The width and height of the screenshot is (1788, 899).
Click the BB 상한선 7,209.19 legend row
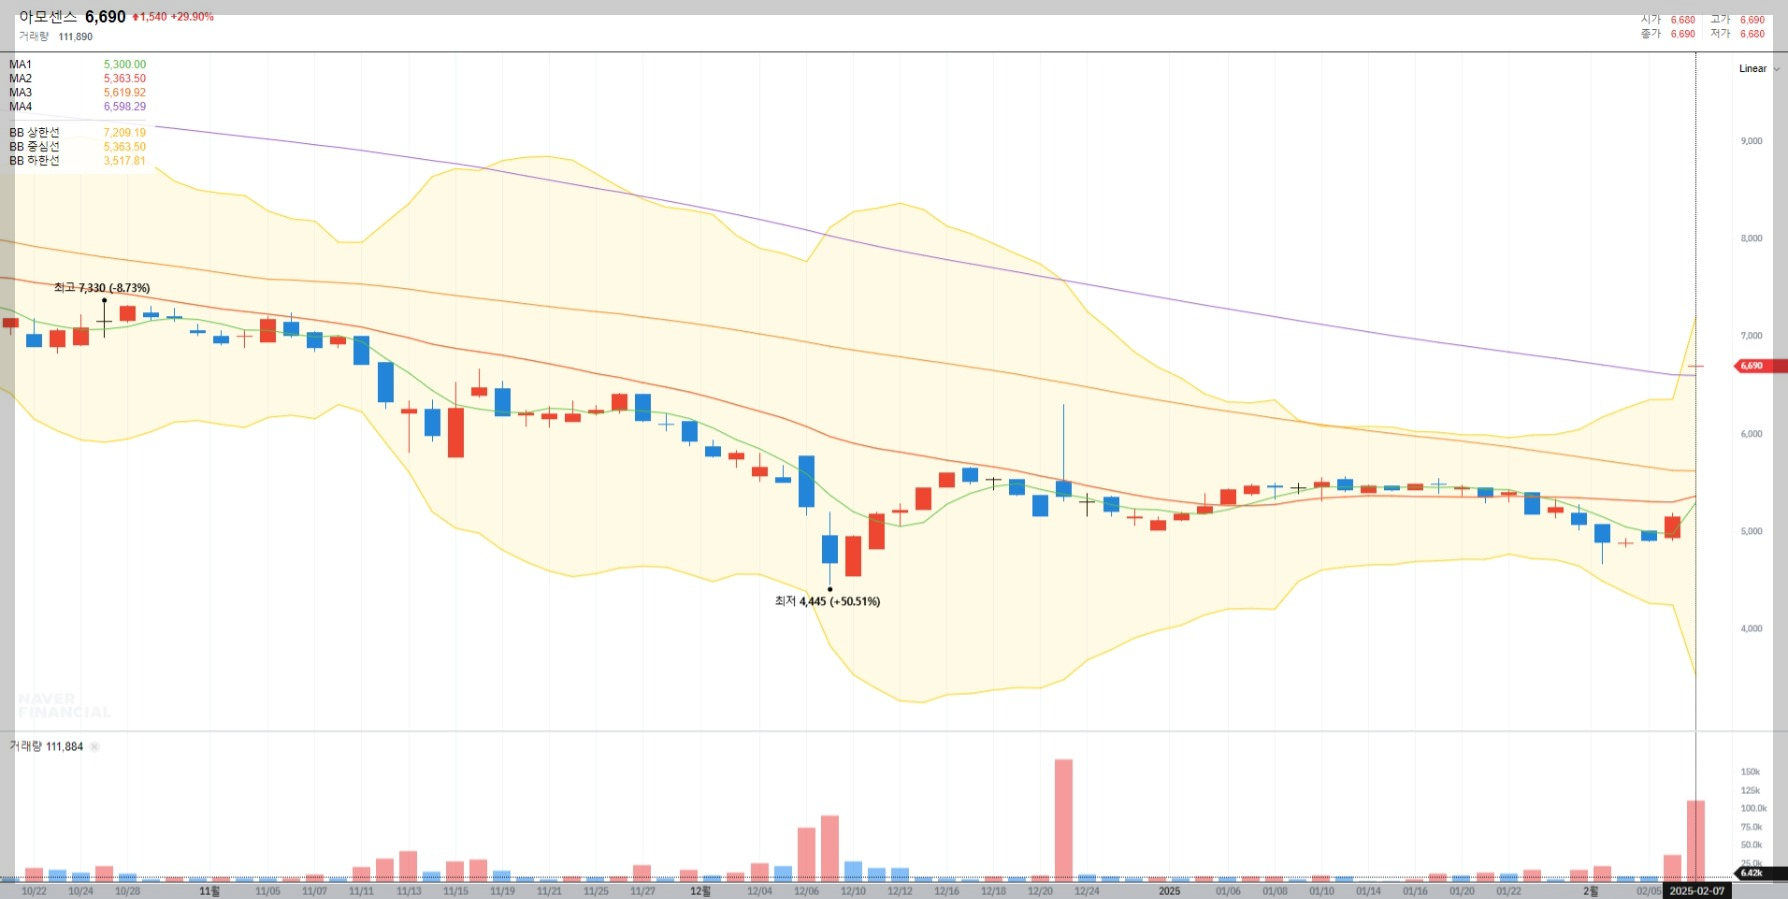click(x=77, y=132)
